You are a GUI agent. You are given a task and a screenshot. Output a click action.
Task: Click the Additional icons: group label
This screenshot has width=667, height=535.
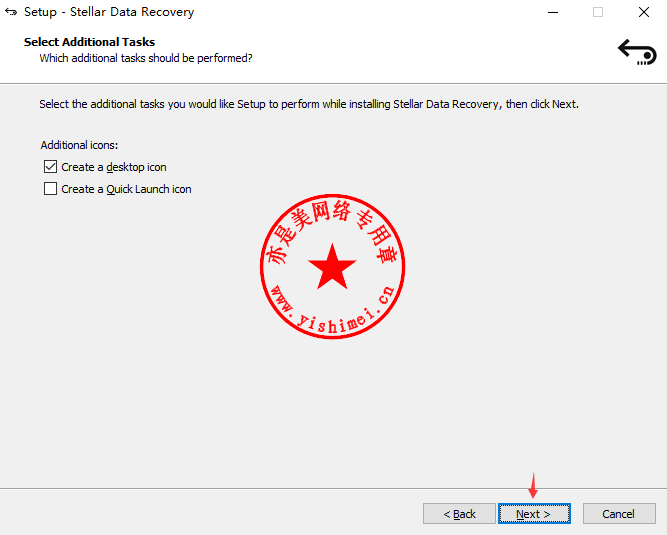tap(79, 145)
